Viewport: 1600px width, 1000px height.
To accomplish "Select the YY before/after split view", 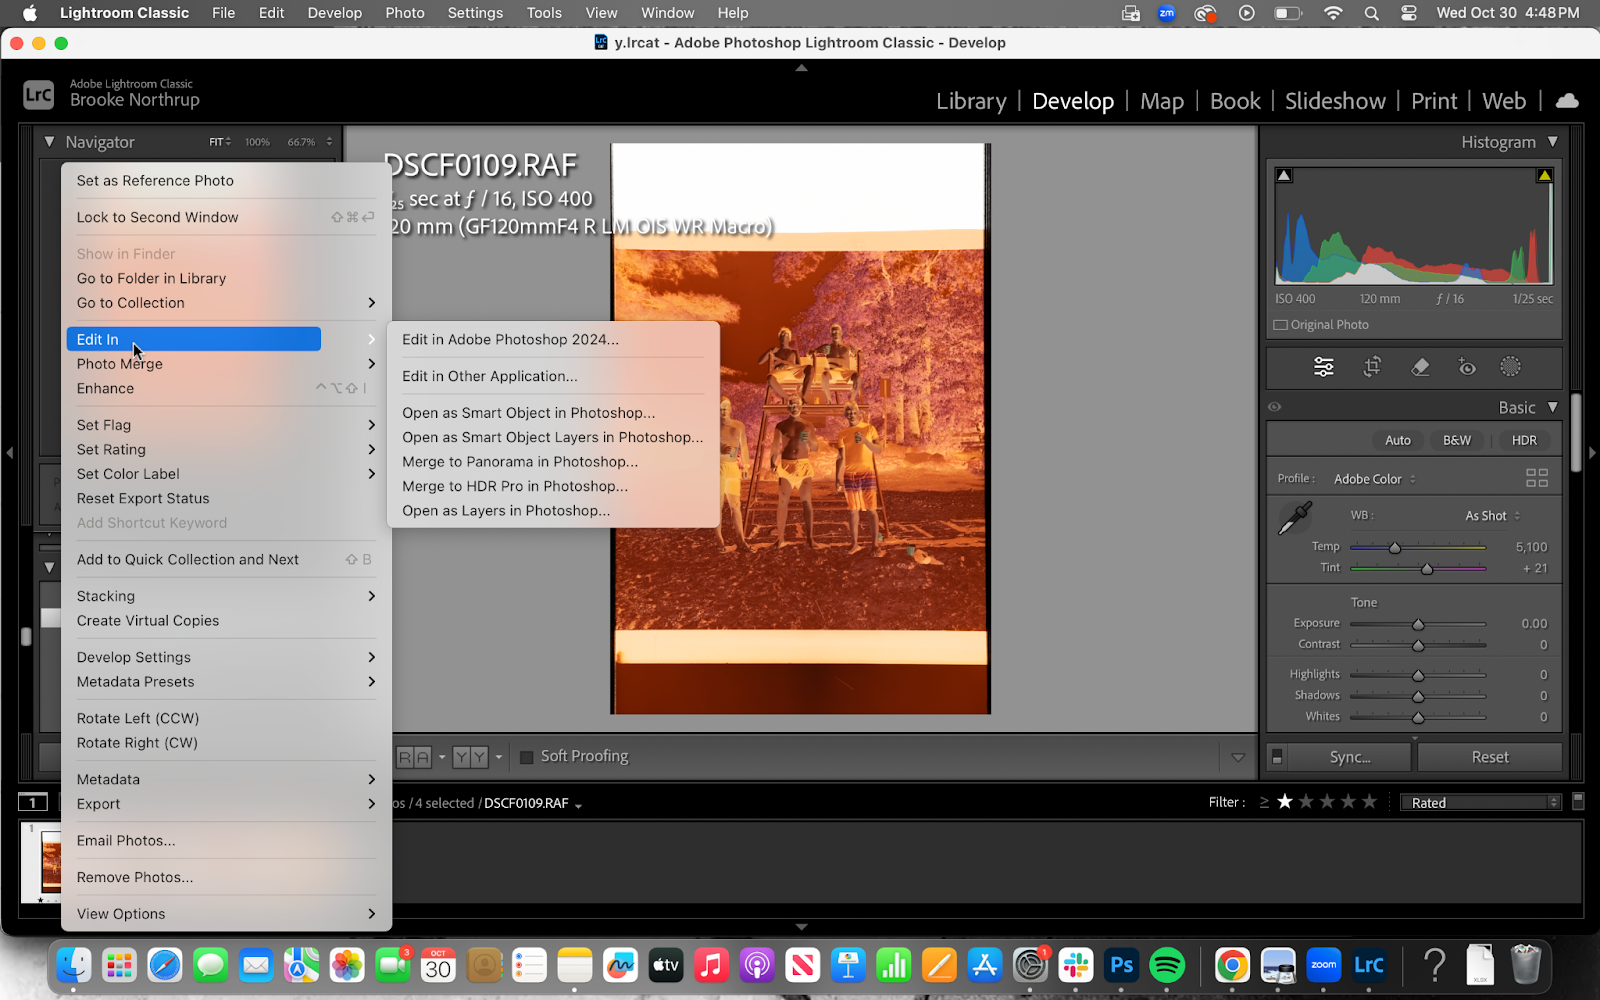I will click(x=470, y=757).
